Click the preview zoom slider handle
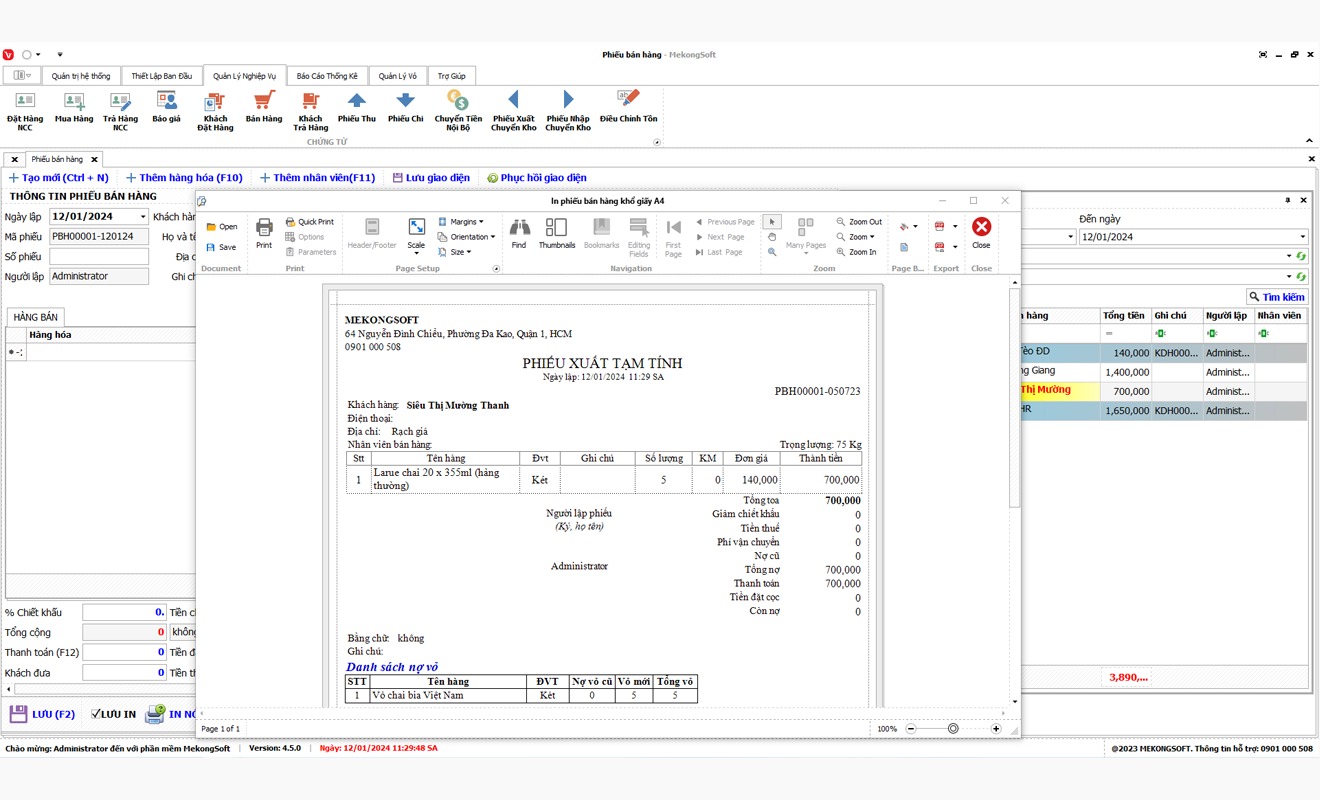Screen dimensions: 1320x800 (952, 729)
